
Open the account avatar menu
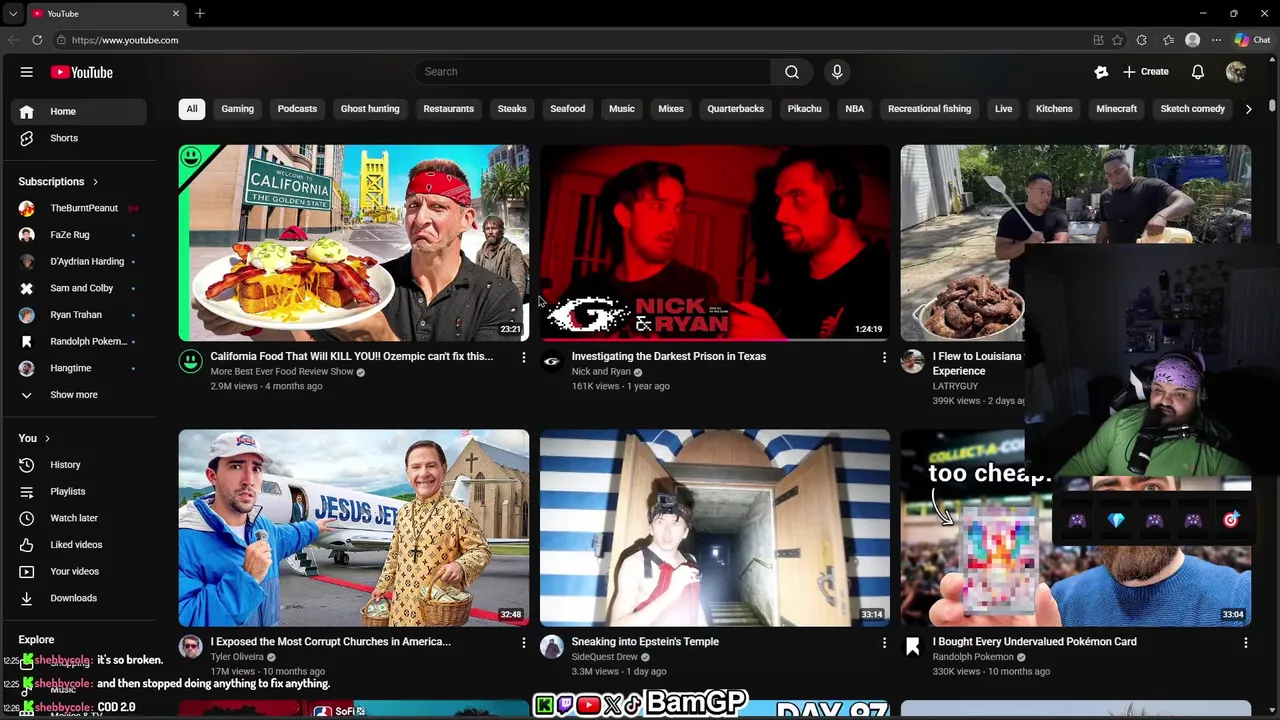[x=1236, y=72]
